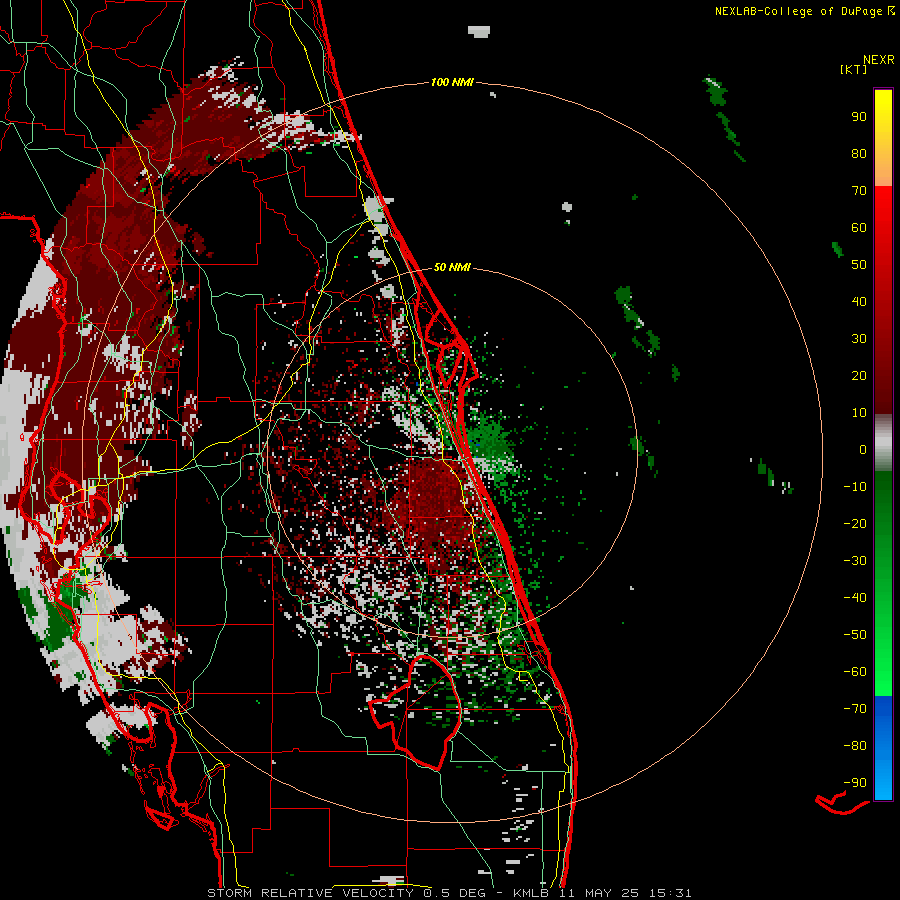
Task: Select the -60 knot scale label
Action: (855, 672)
